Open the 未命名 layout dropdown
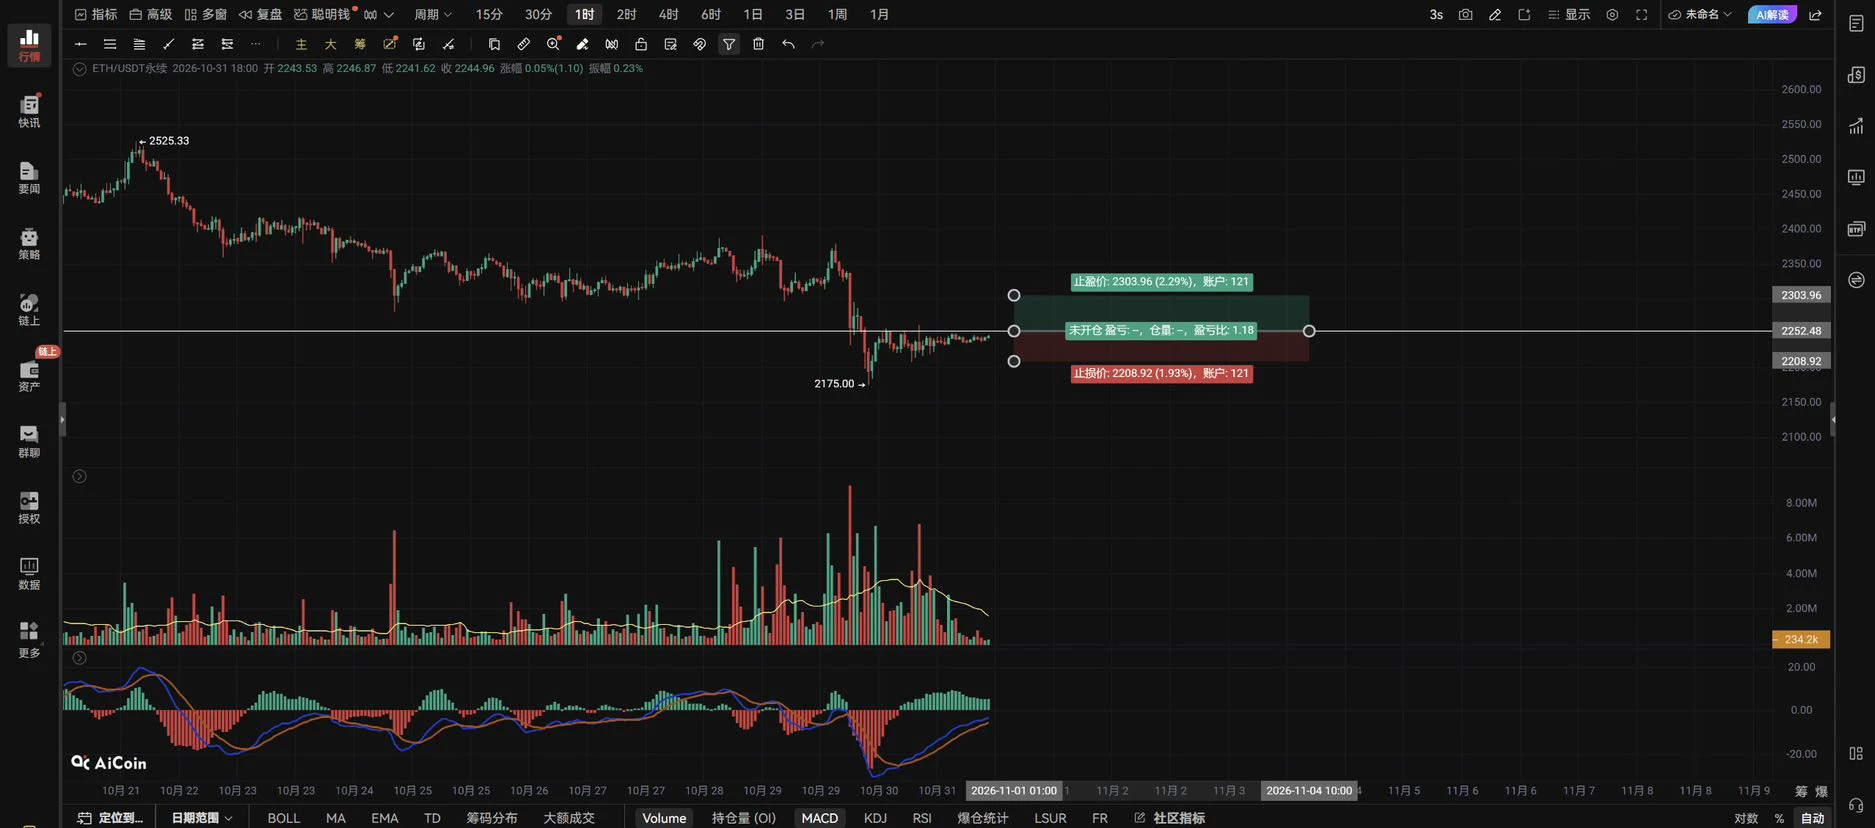 (x=1699, y=15)
